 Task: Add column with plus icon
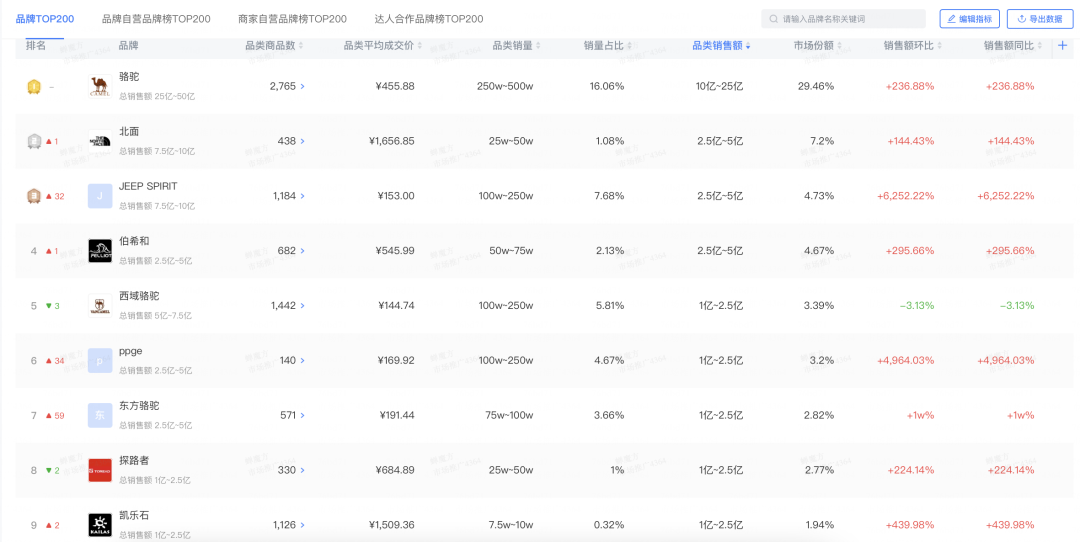(1062, 45)
